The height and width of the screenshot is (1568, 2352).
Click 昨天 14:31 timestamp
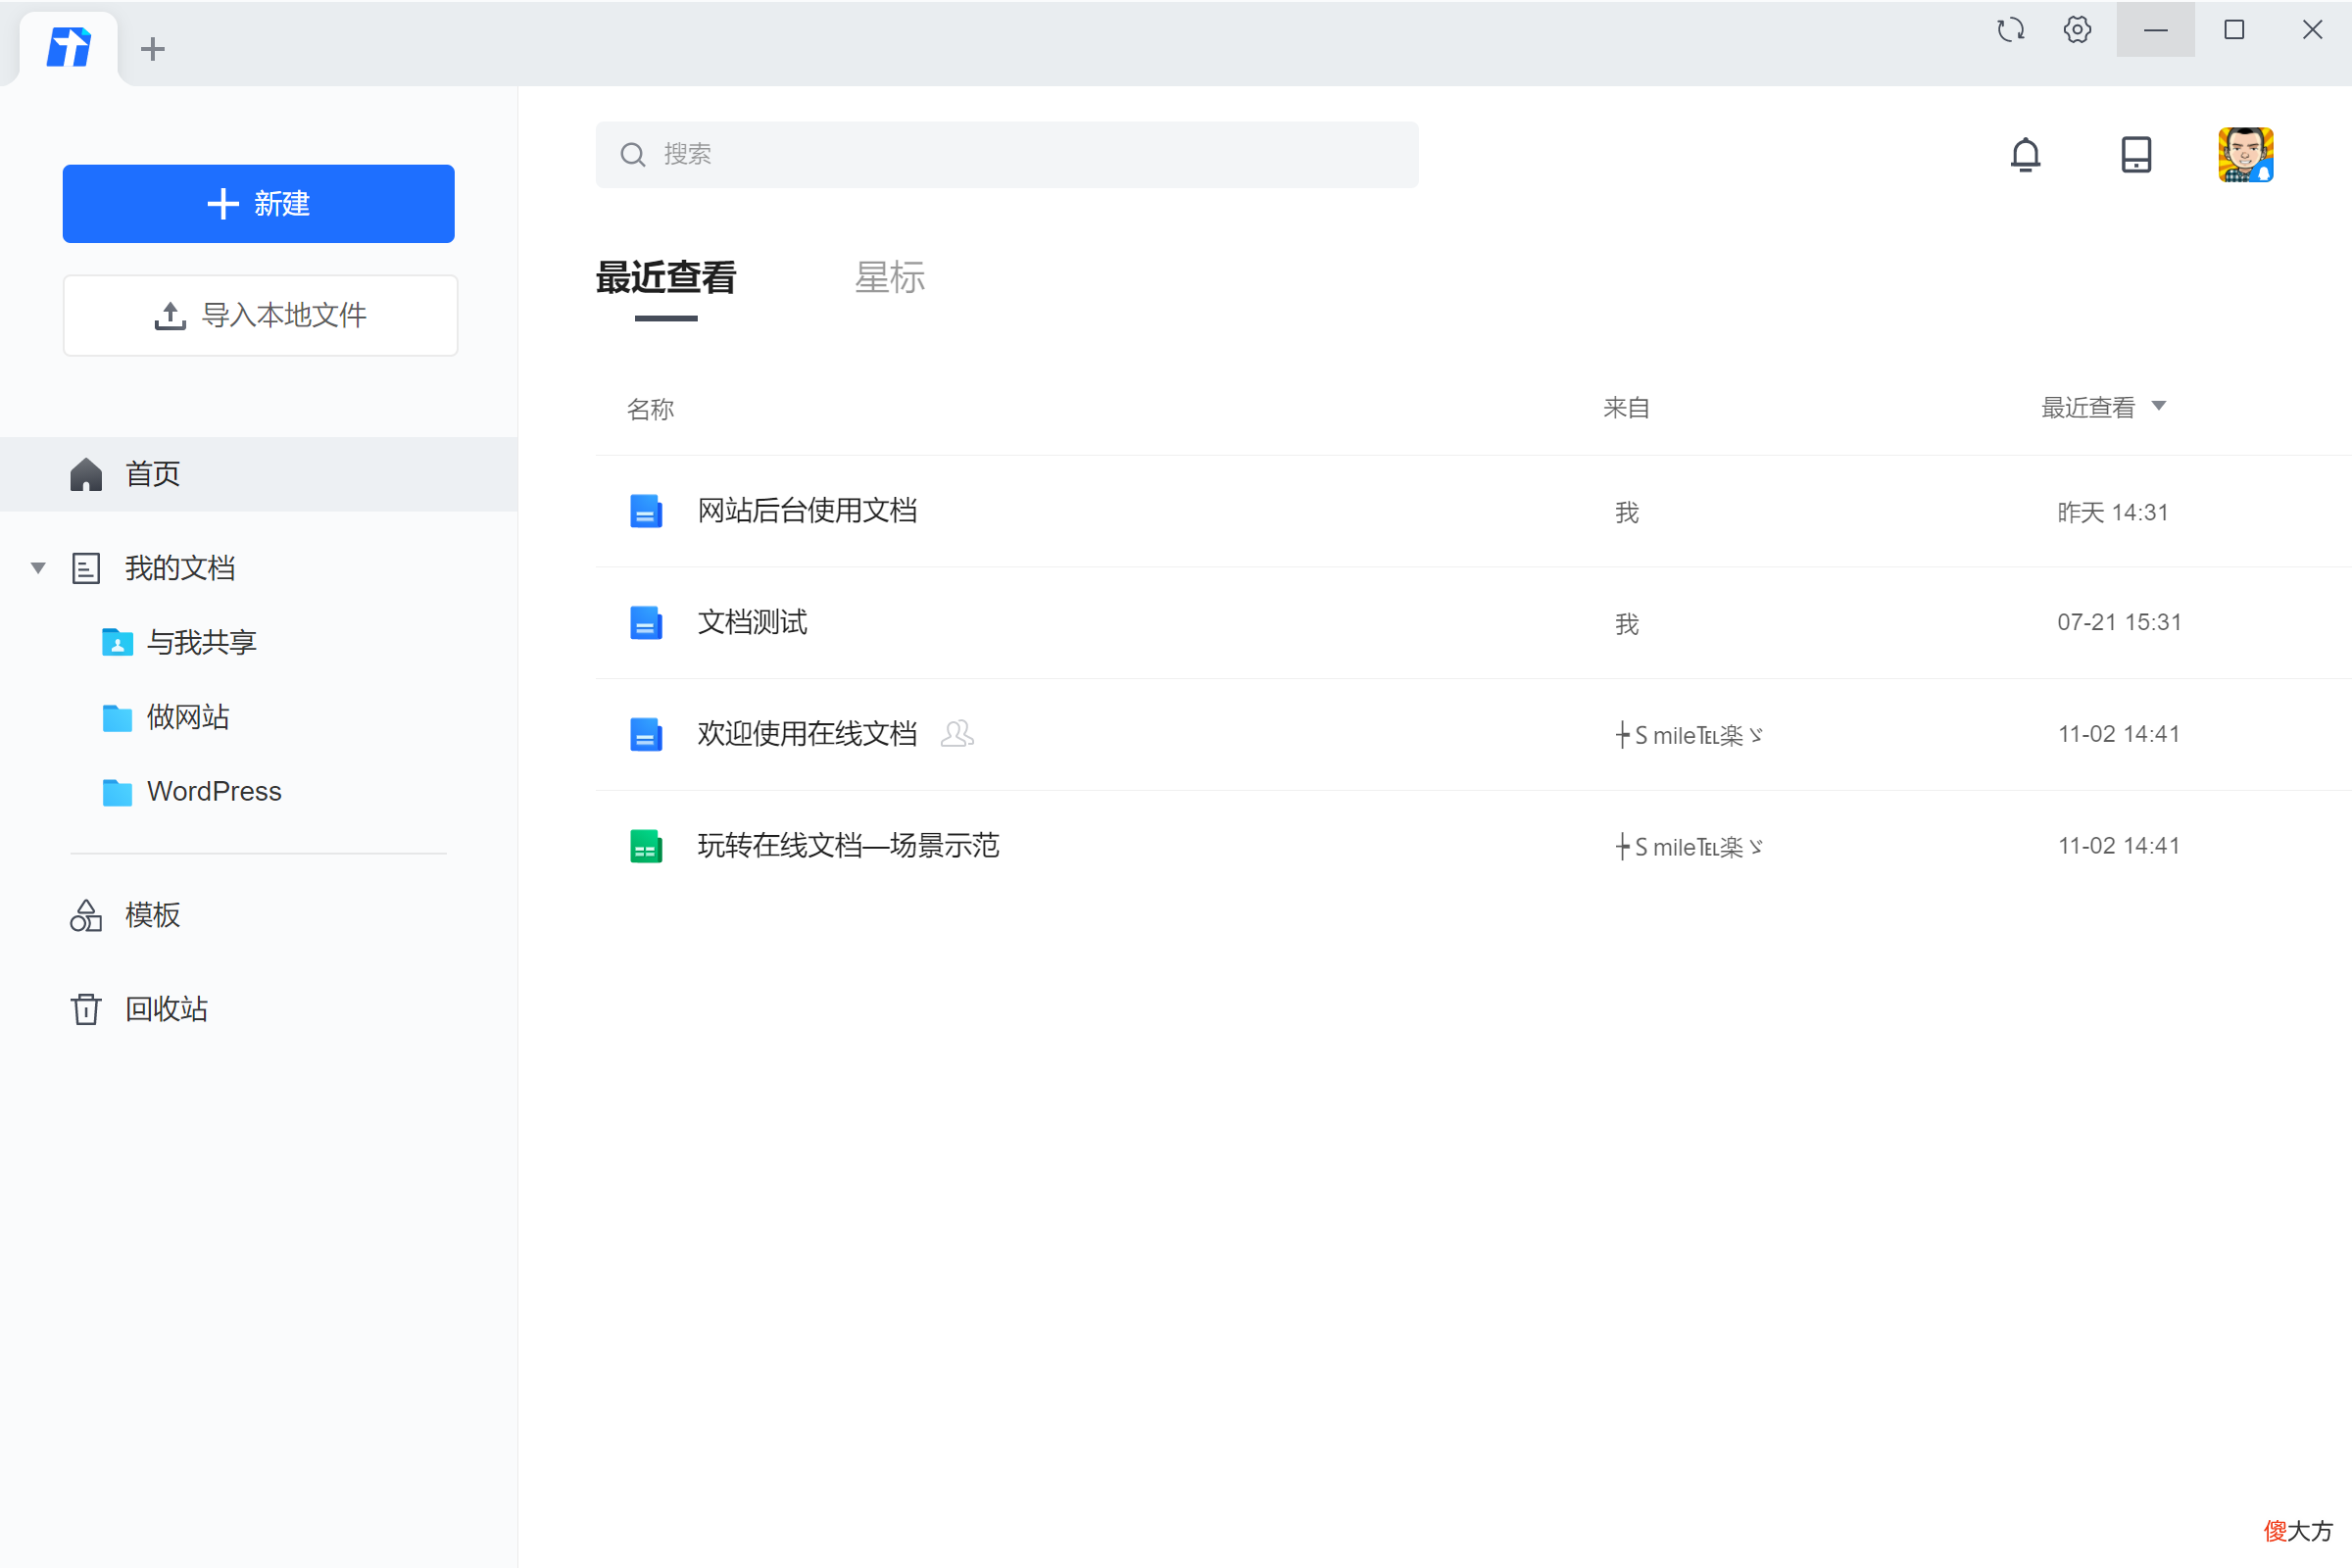tap(2112, 512)
